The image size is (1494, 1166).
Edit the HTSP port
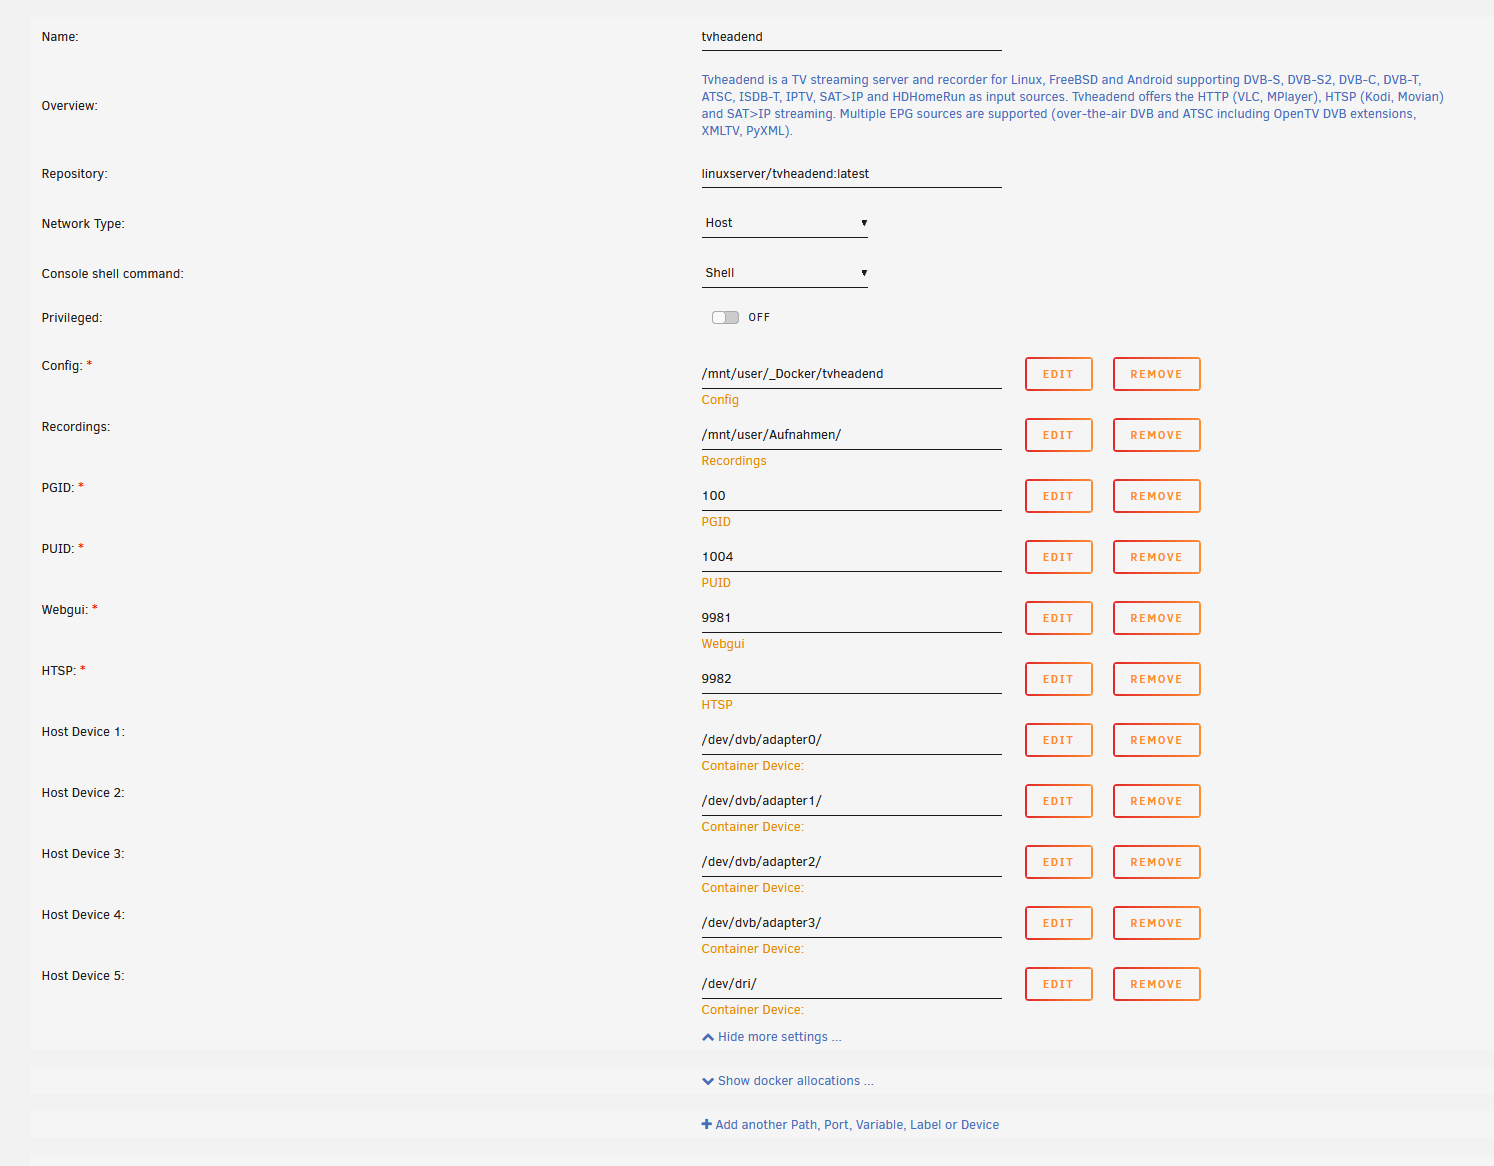1058,679
